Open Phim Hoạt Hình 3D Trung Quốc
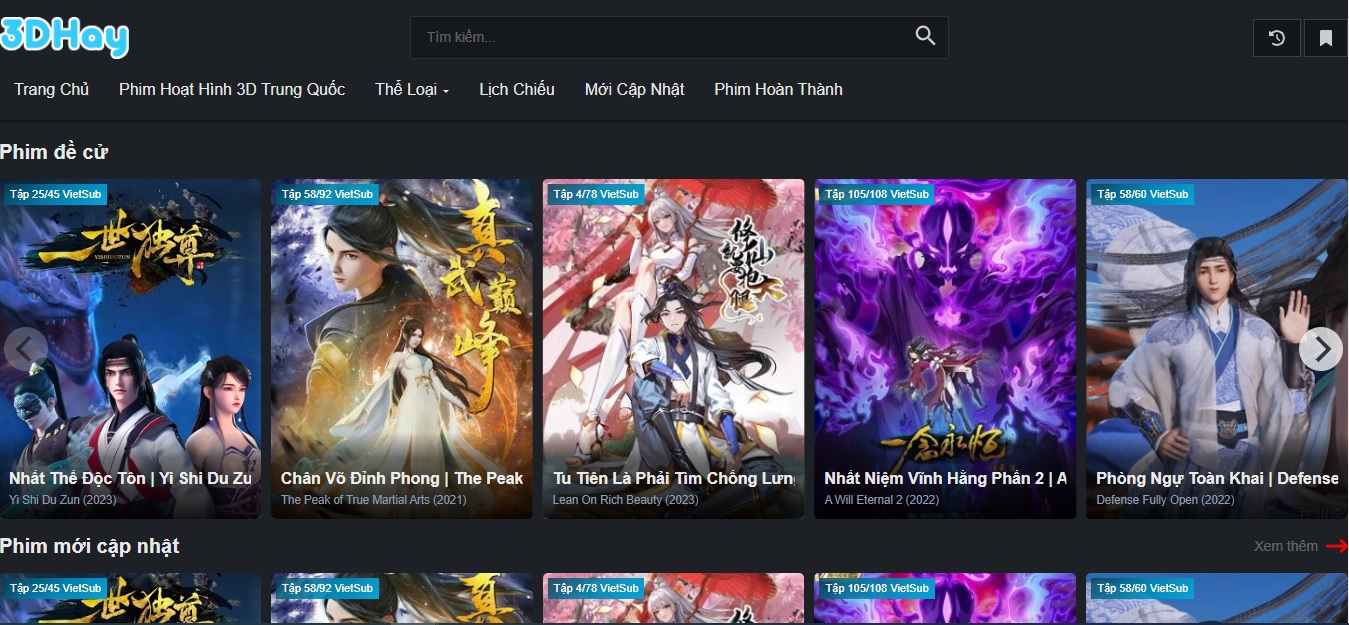Image resolution: width=1349 pixels, height=625 pixels. tap(232, 89)
